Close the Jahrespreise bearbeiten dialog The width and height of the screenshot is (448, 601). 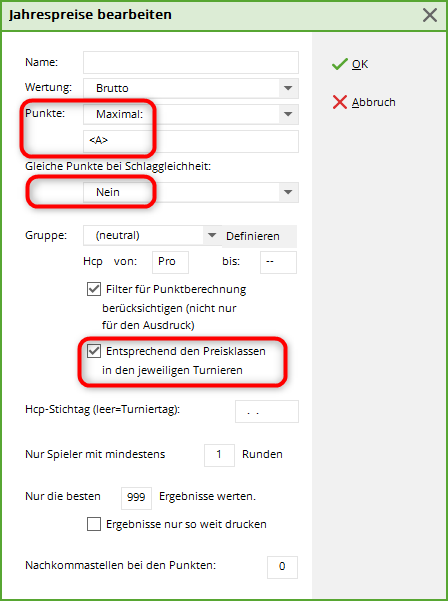tap(430, 15)
